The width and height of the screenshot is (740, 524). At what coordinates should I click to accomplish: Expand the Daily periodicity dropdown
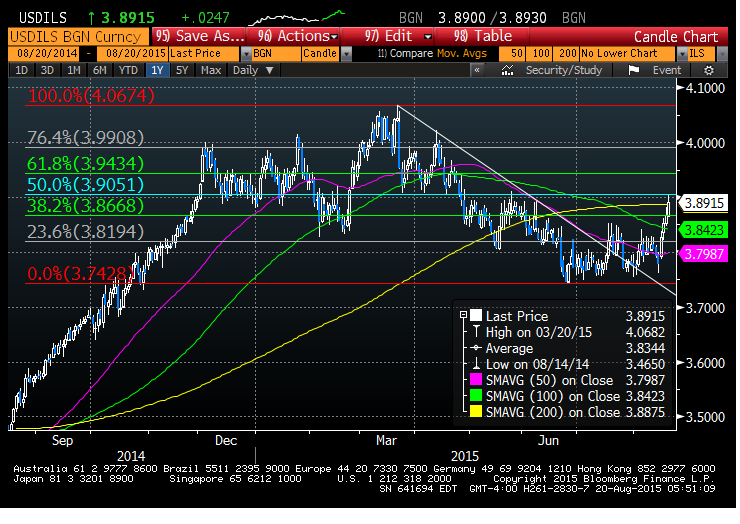pyautogui.click(x=250, y=71)
